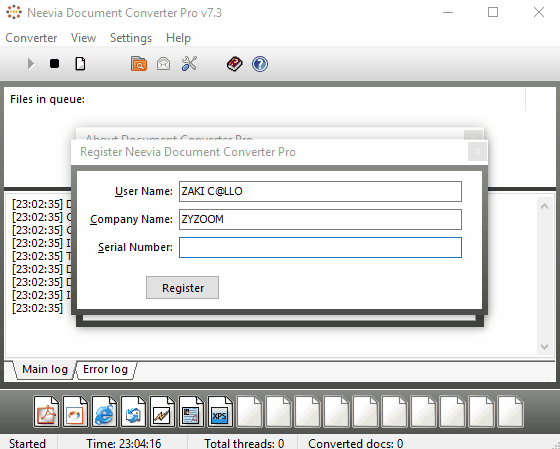560x449 pixels.
Task: Click the blue question mark help icon
Action: click(x=260, y=64)
